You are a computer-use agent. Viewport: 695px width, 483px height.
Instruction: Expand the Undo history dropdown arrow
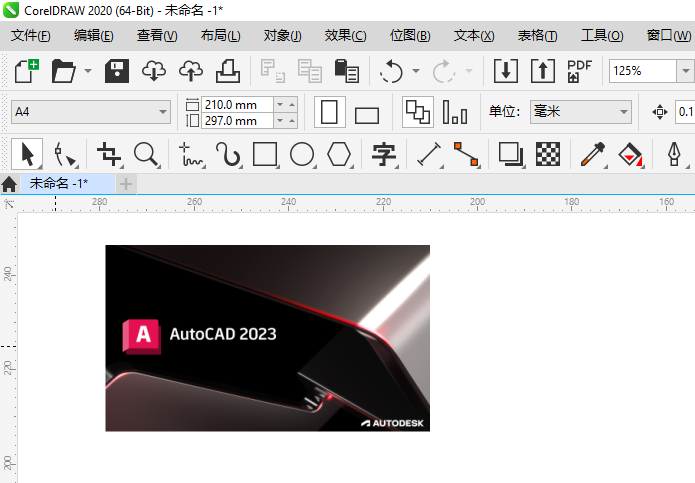pyautogui.click(x=416, y=71)
